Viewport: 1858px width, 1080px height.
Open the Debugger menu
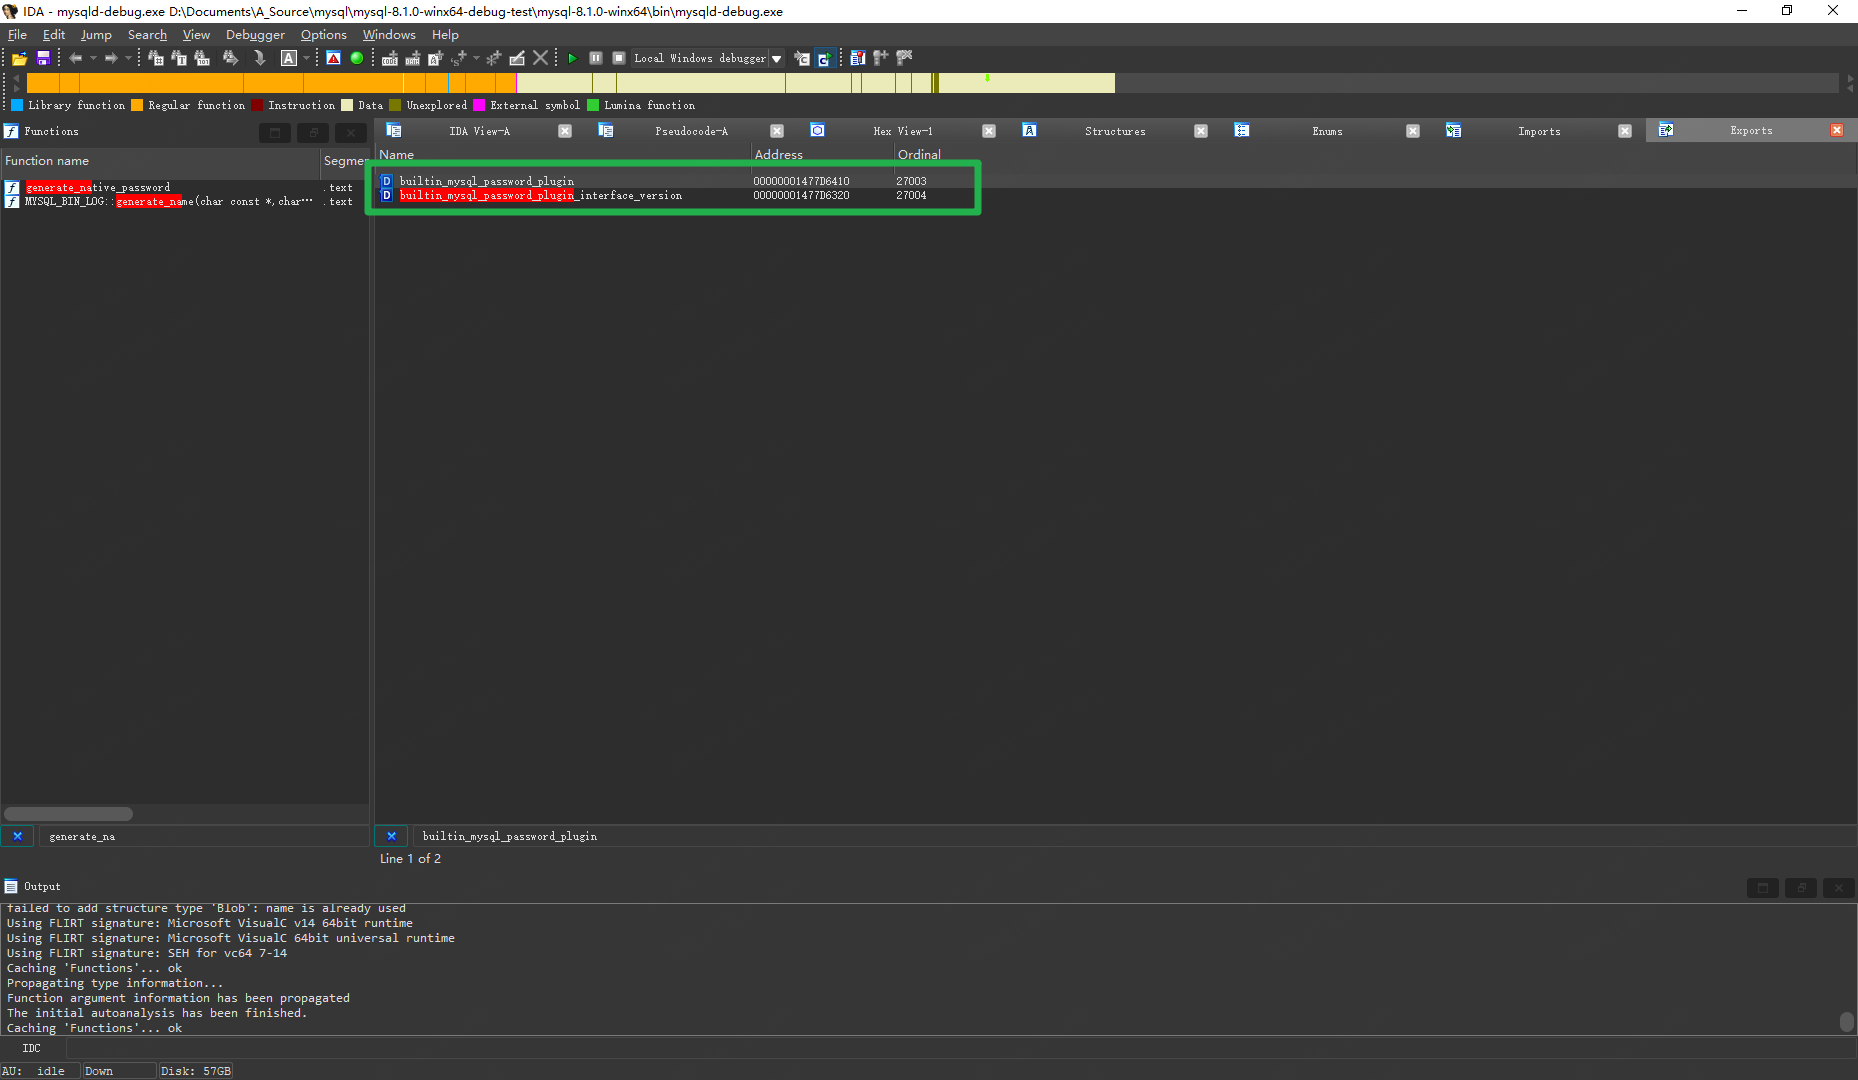[x=255, y=35]
